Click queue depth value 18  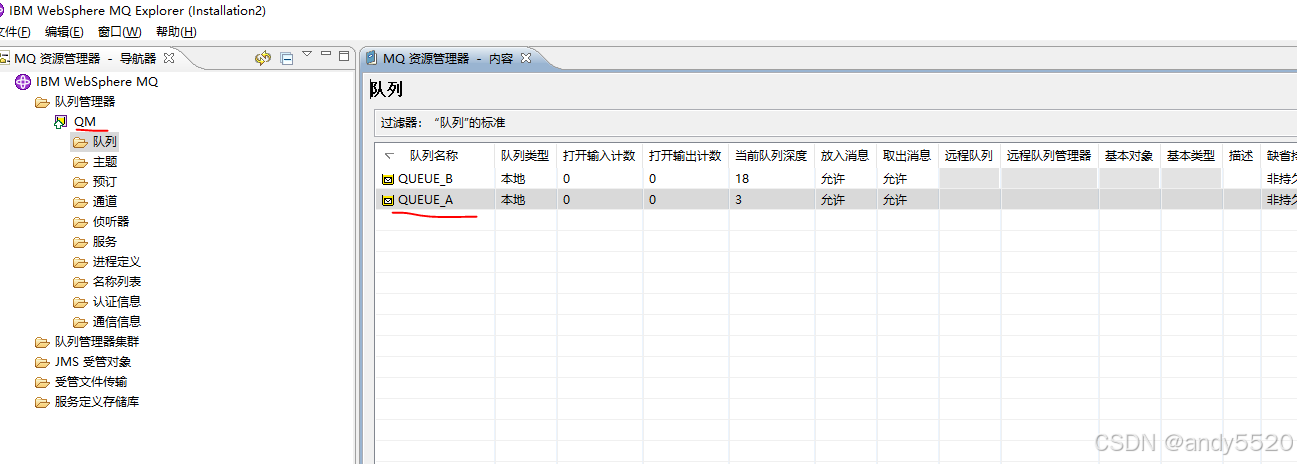[742, 178]
